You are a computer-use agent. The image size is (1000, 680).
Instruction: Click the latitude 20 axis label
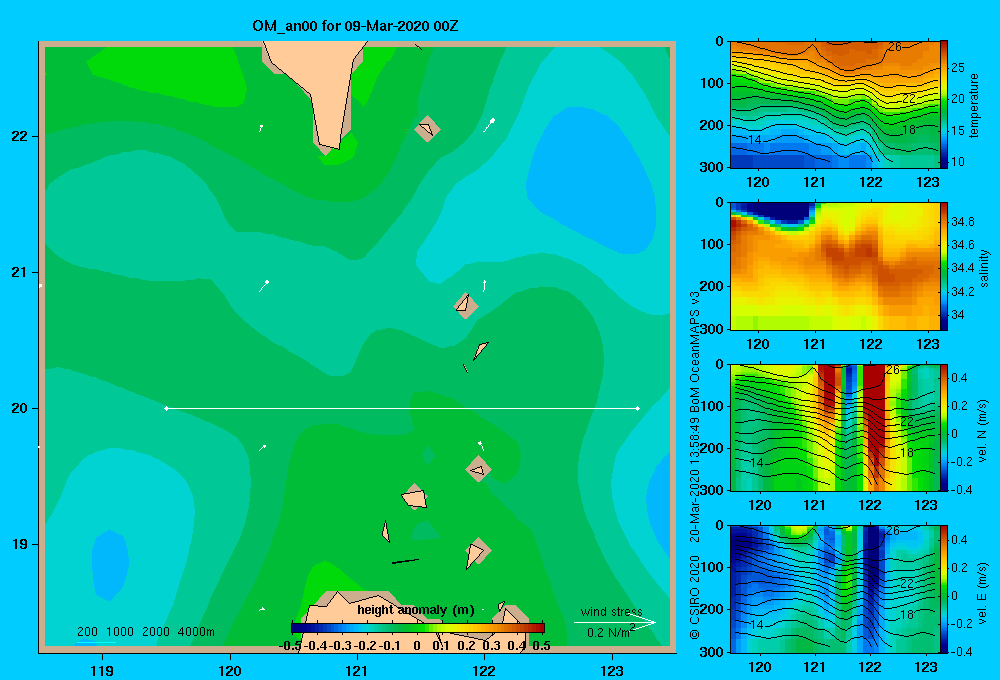(x=20, y=408)
